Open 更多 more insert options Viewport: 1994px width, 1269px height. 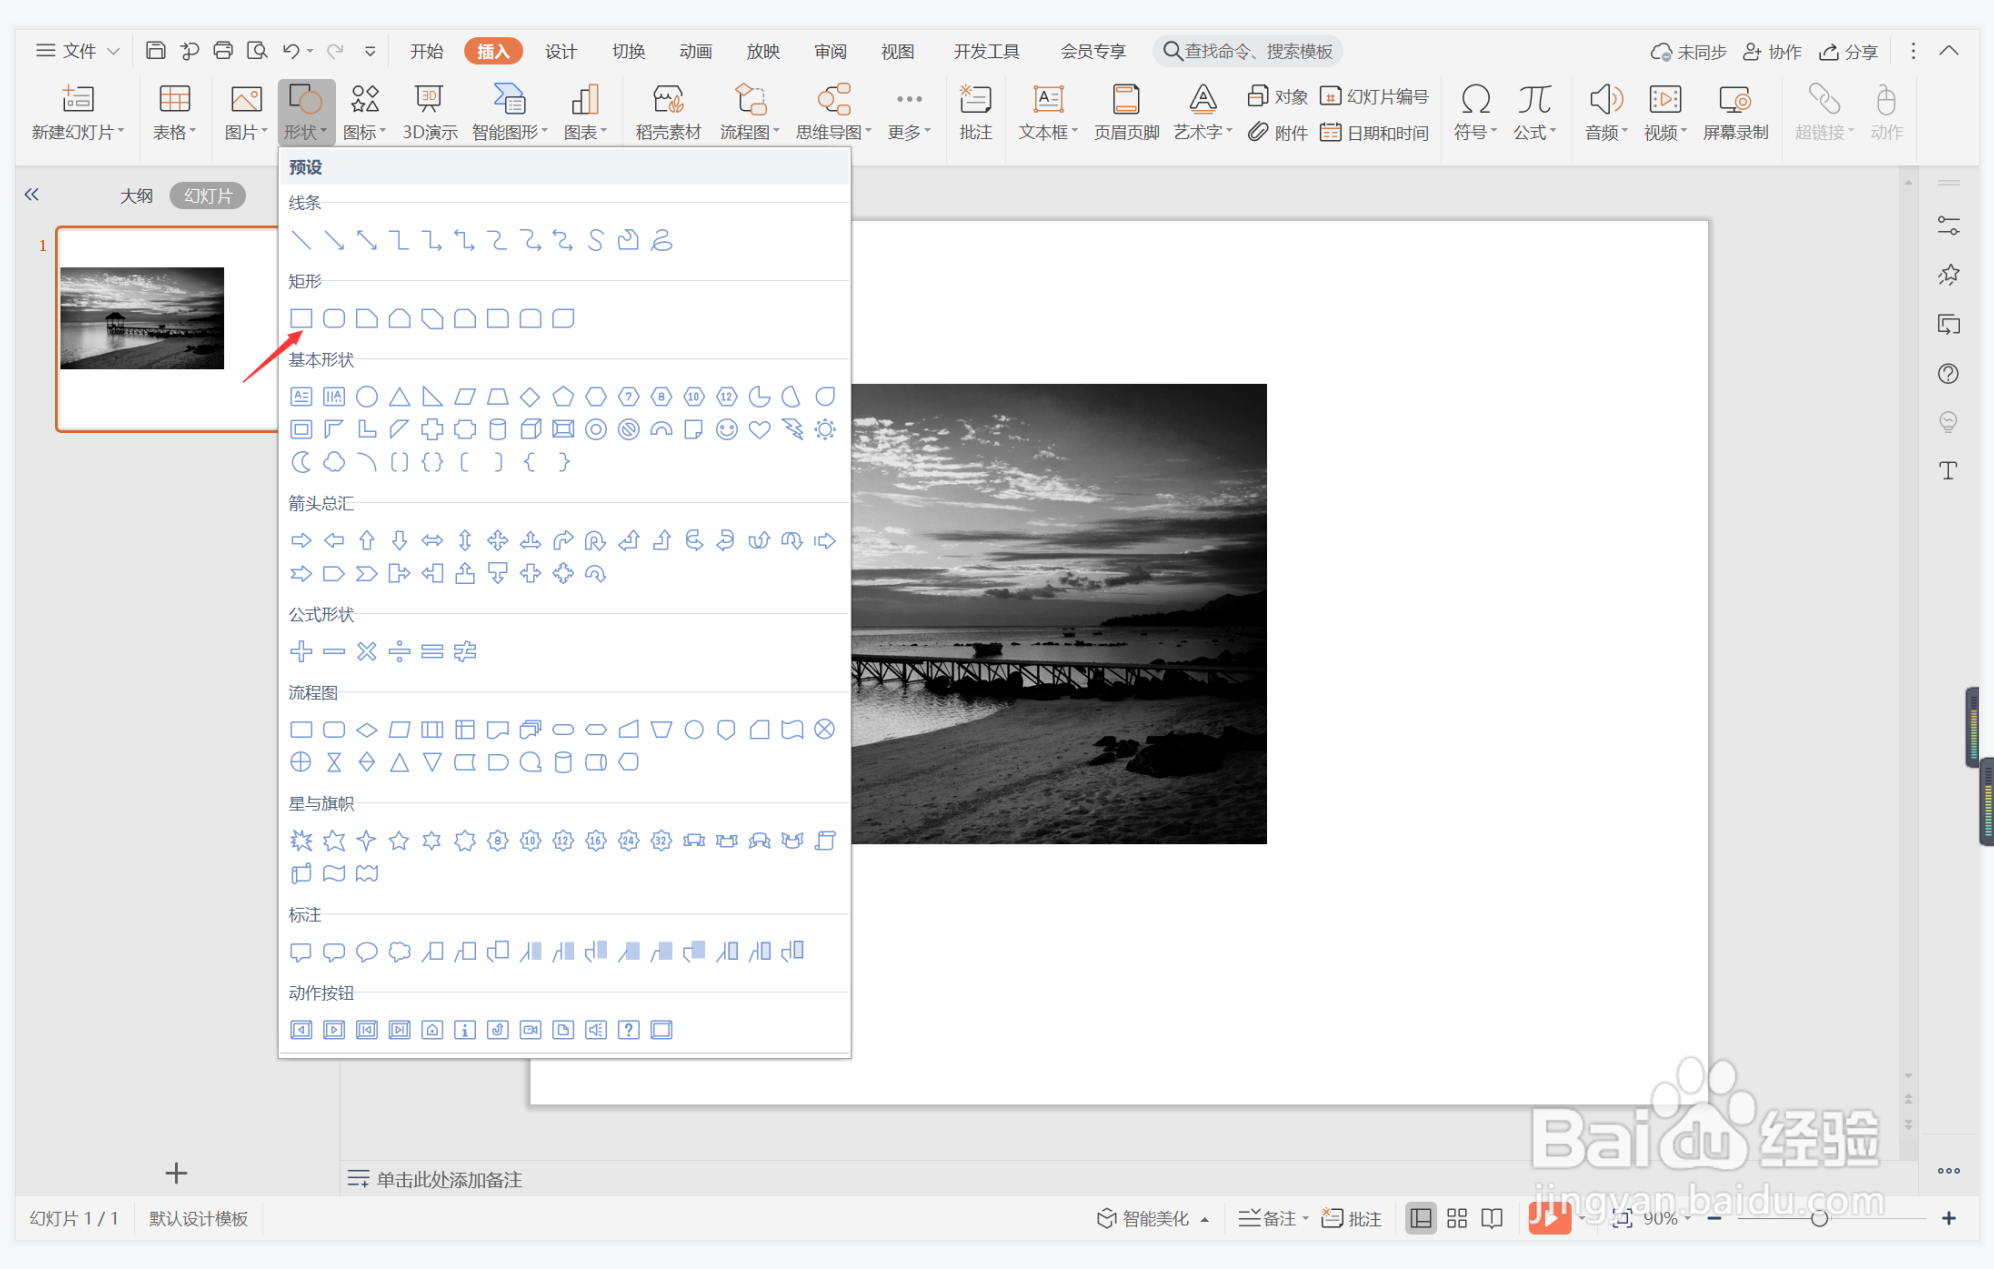(909, 112)
